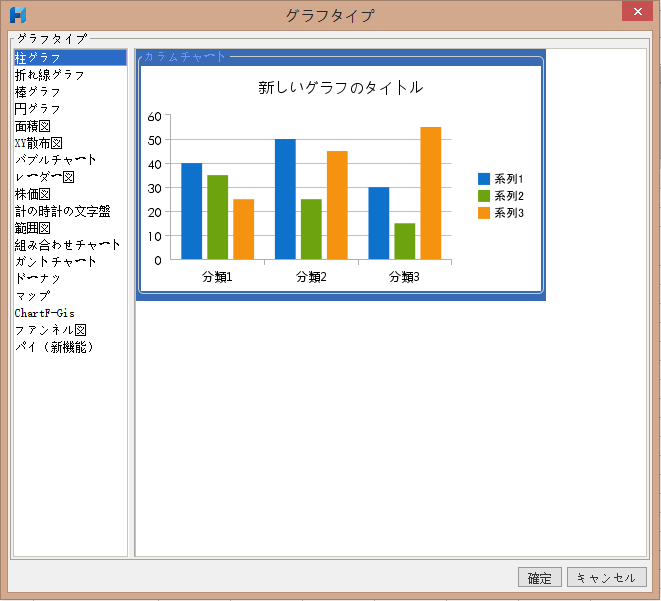Click the 分類2 axis label
The image size is (661, 601).
pos(311,277)
